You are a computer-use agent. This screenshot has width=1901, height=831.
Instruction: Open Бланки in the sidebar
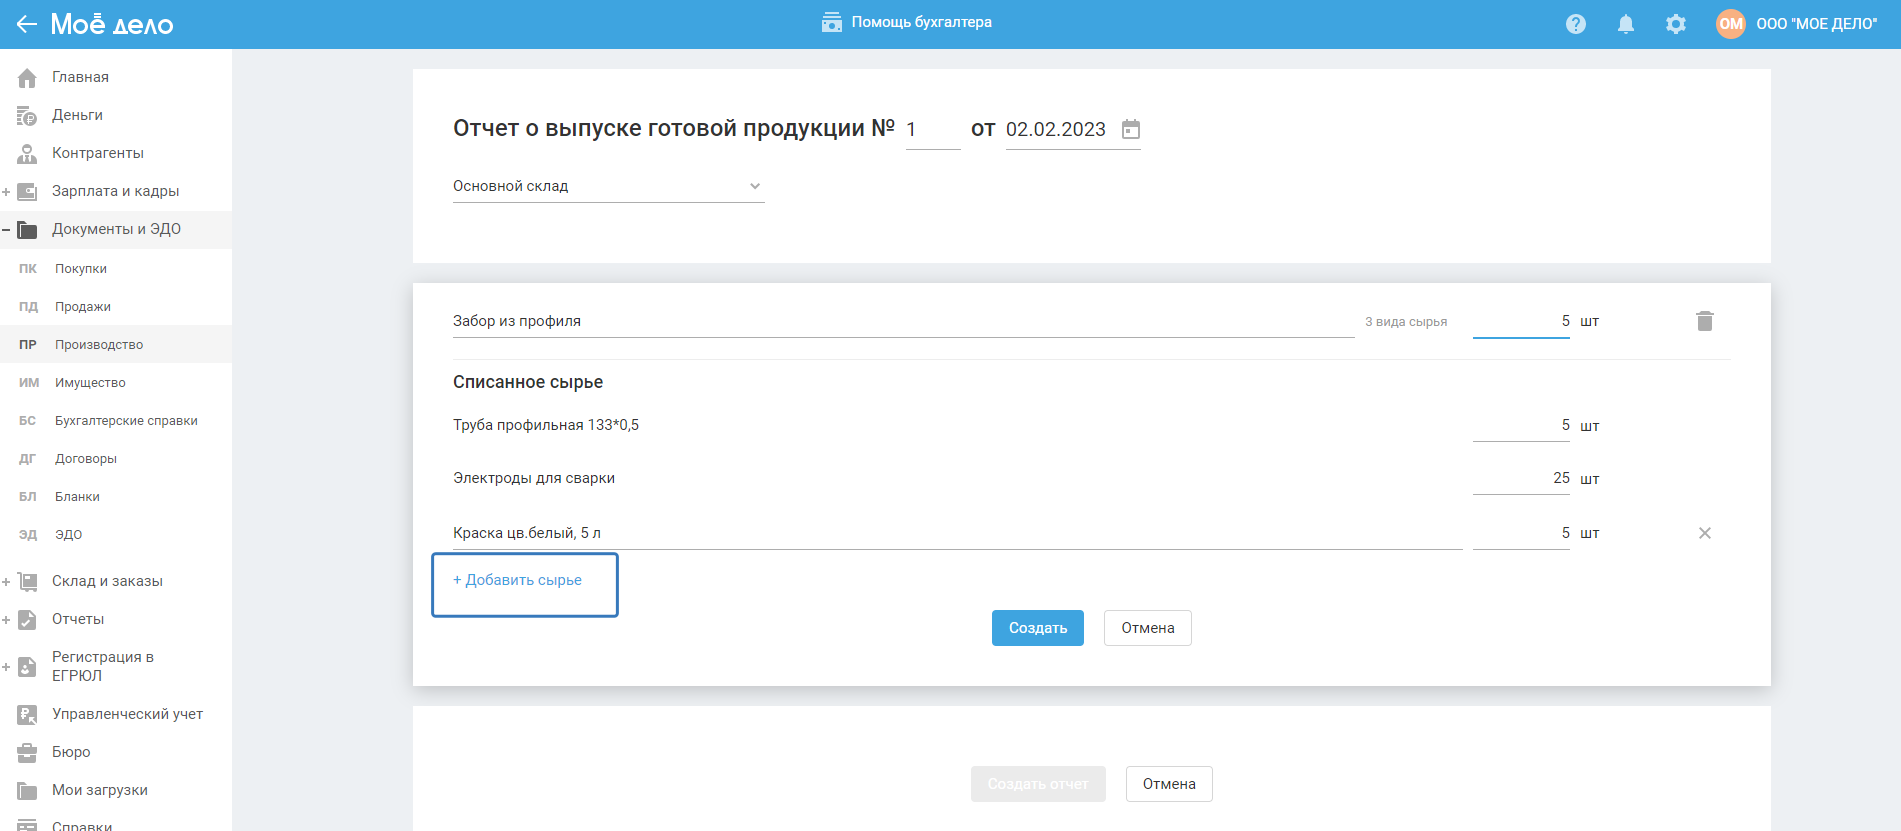click(116, 496)
